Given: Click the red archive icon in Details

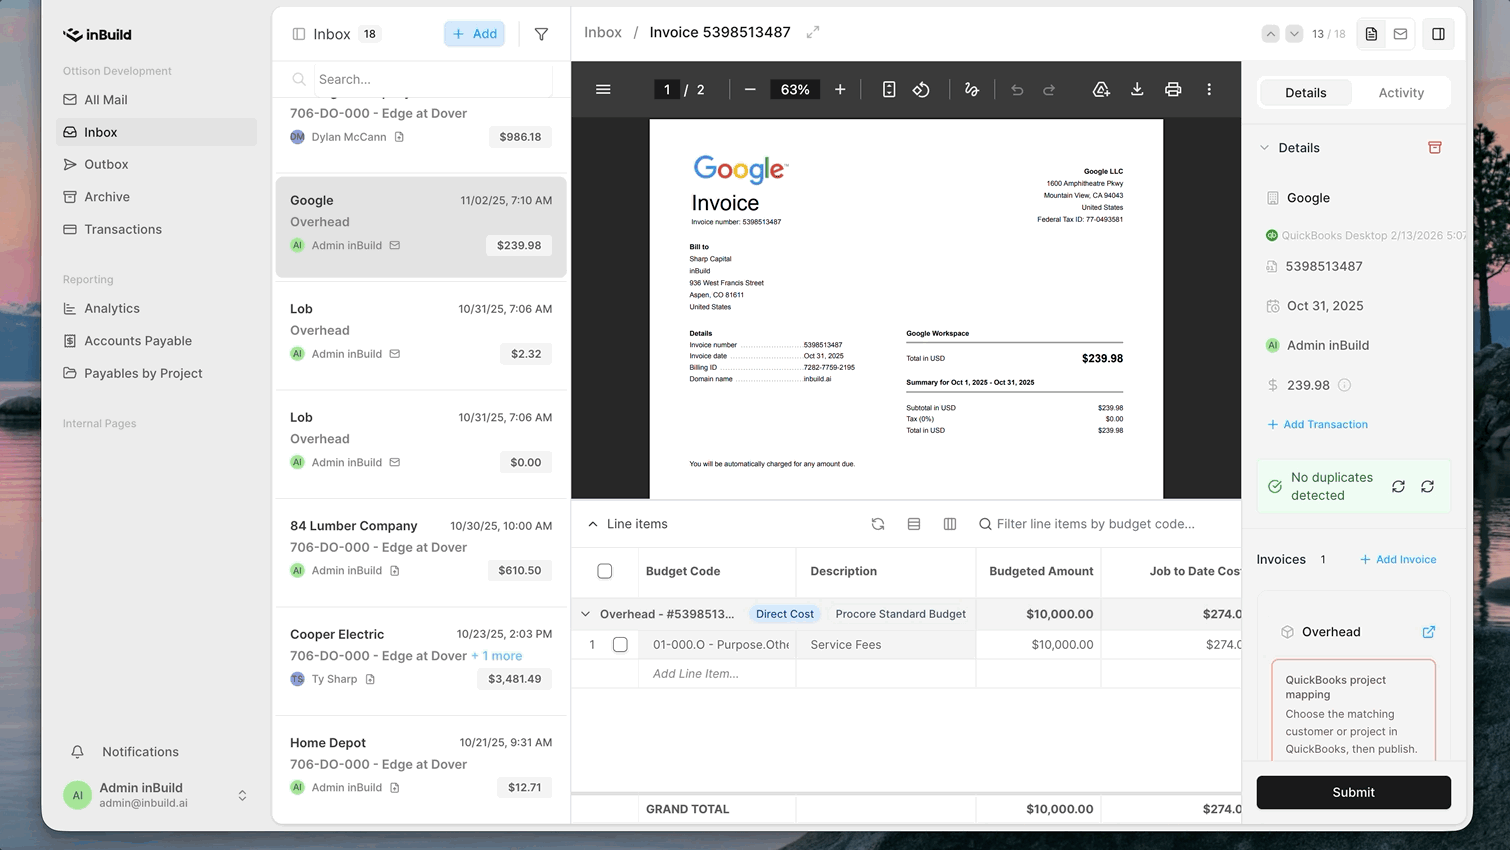Looking at the screenshot, I should coord(1435,147).
